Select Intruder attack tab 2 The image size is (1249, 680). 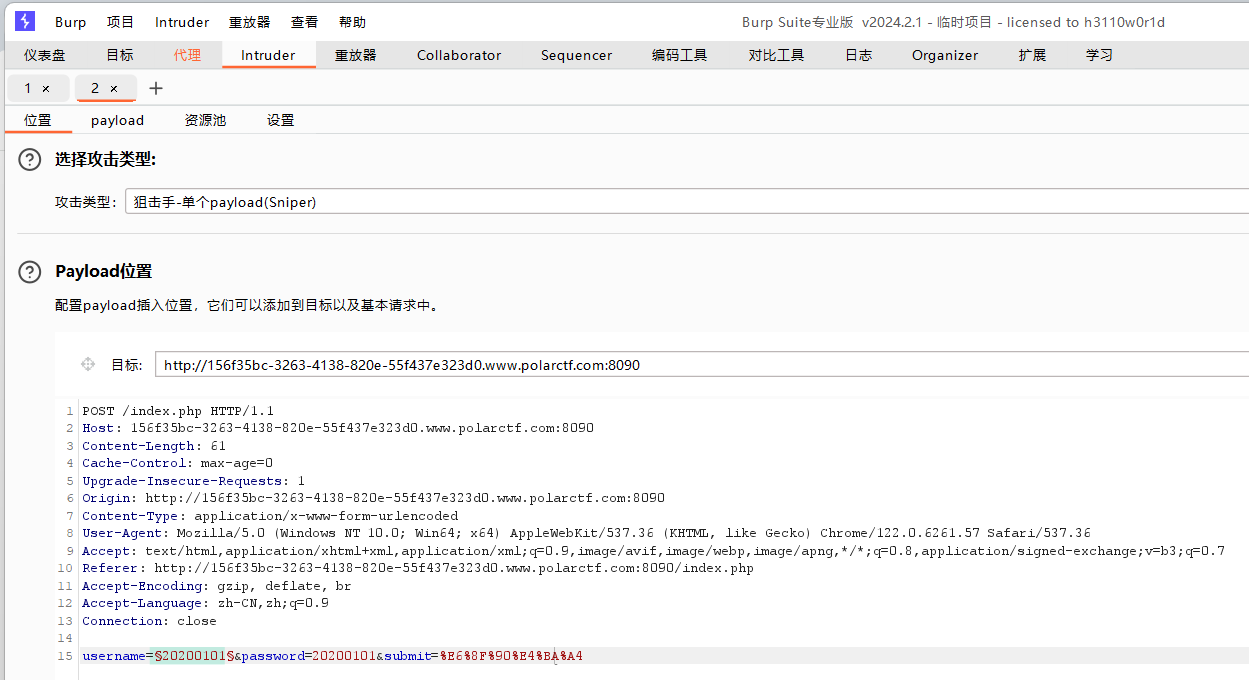[95, 89]
